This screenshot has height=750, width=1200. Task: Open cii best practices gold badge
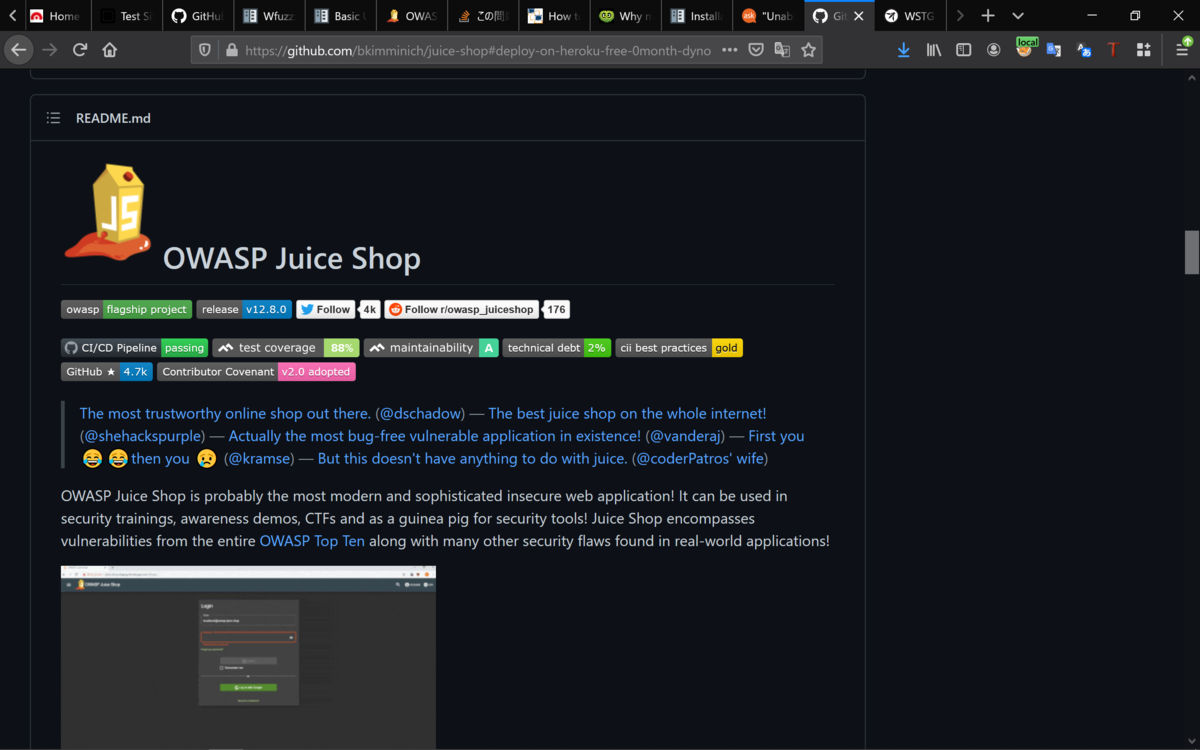point(679,348)
